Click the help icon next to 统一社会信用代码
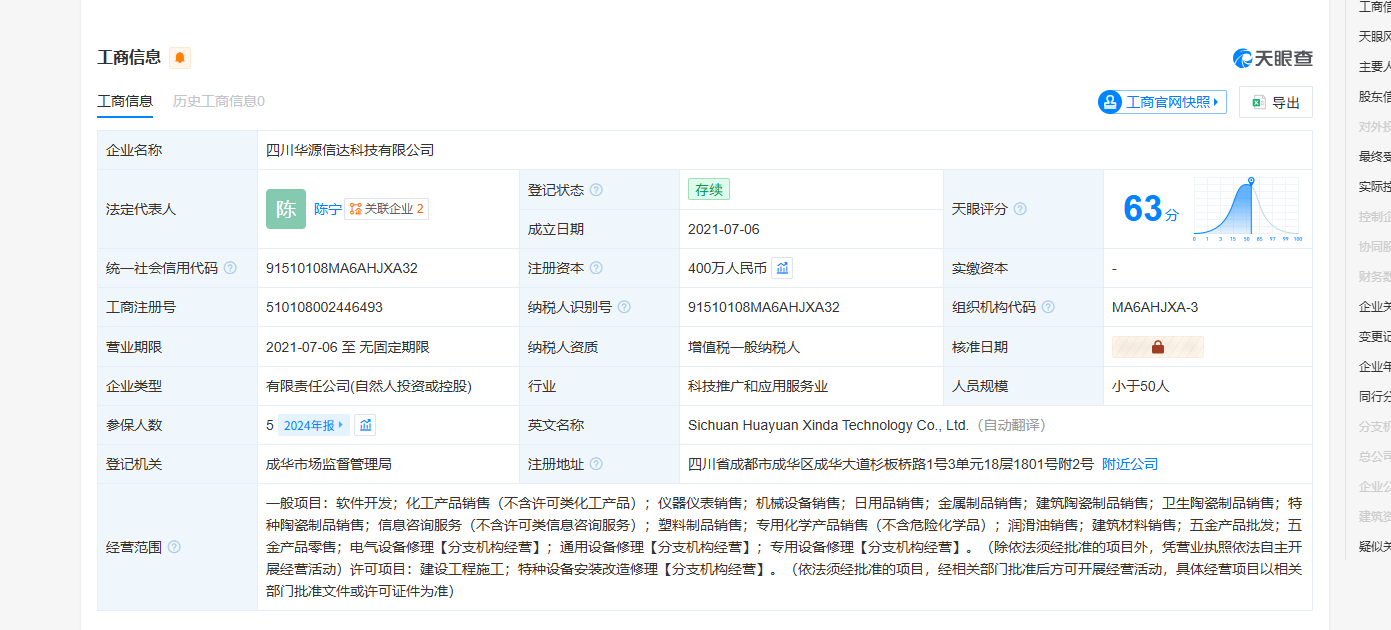This screenshot has width=1391, height=630. pyautogui.click(x=230, y=268)
